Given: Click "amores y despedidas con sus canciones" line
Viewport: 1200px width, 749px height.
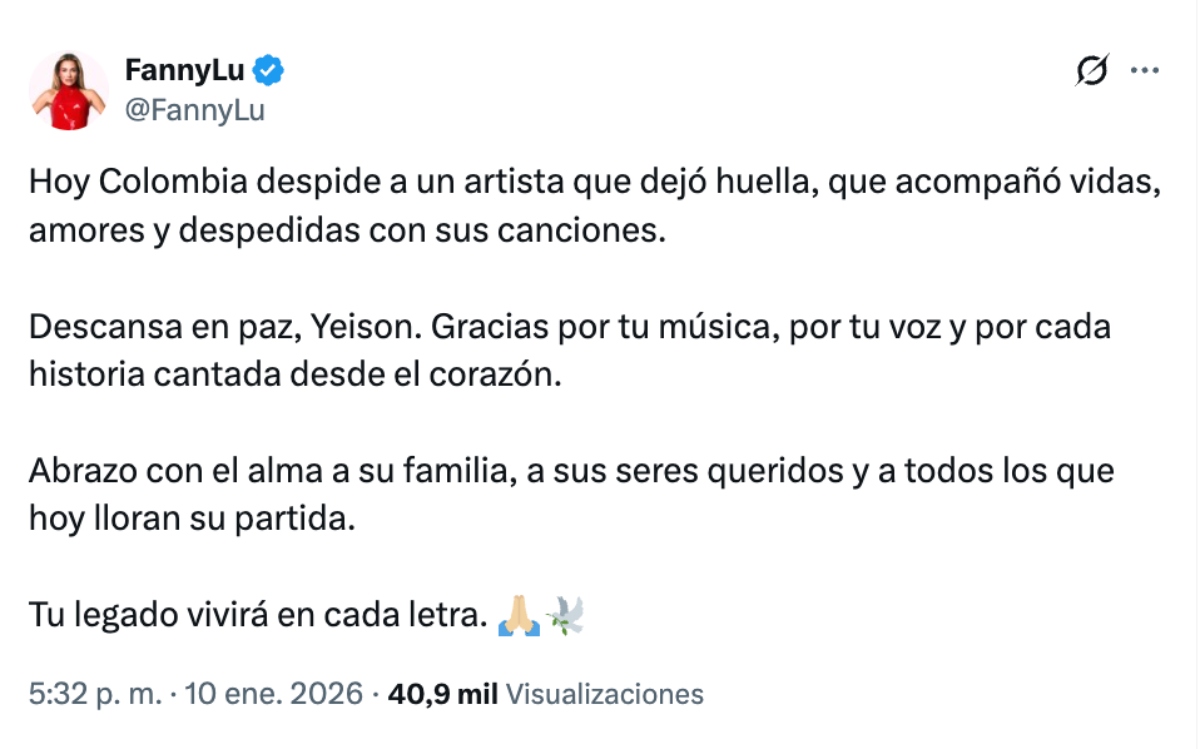Looking at the screenshot, I should [346, 230].
